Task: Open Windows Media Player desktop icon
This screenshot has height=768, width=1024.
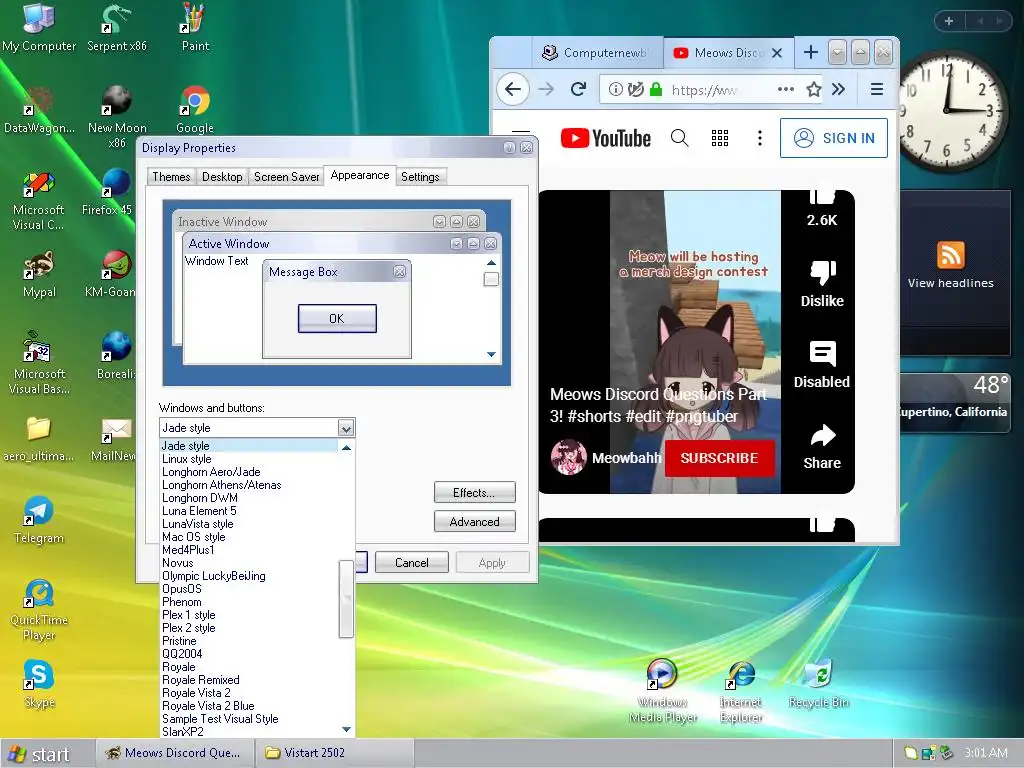Action: tap(662, 691)
